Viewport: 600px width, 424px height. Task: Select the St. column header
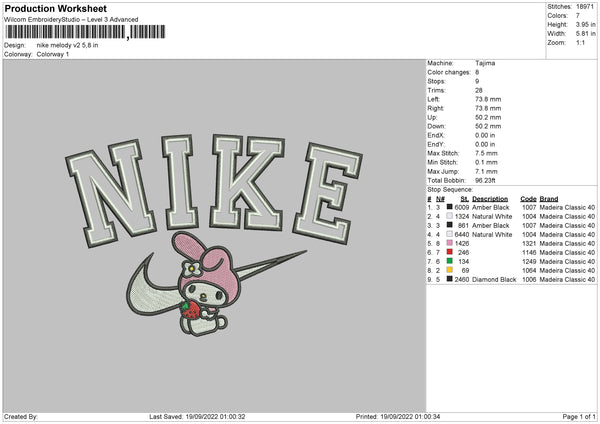click(x=465, y=199)
